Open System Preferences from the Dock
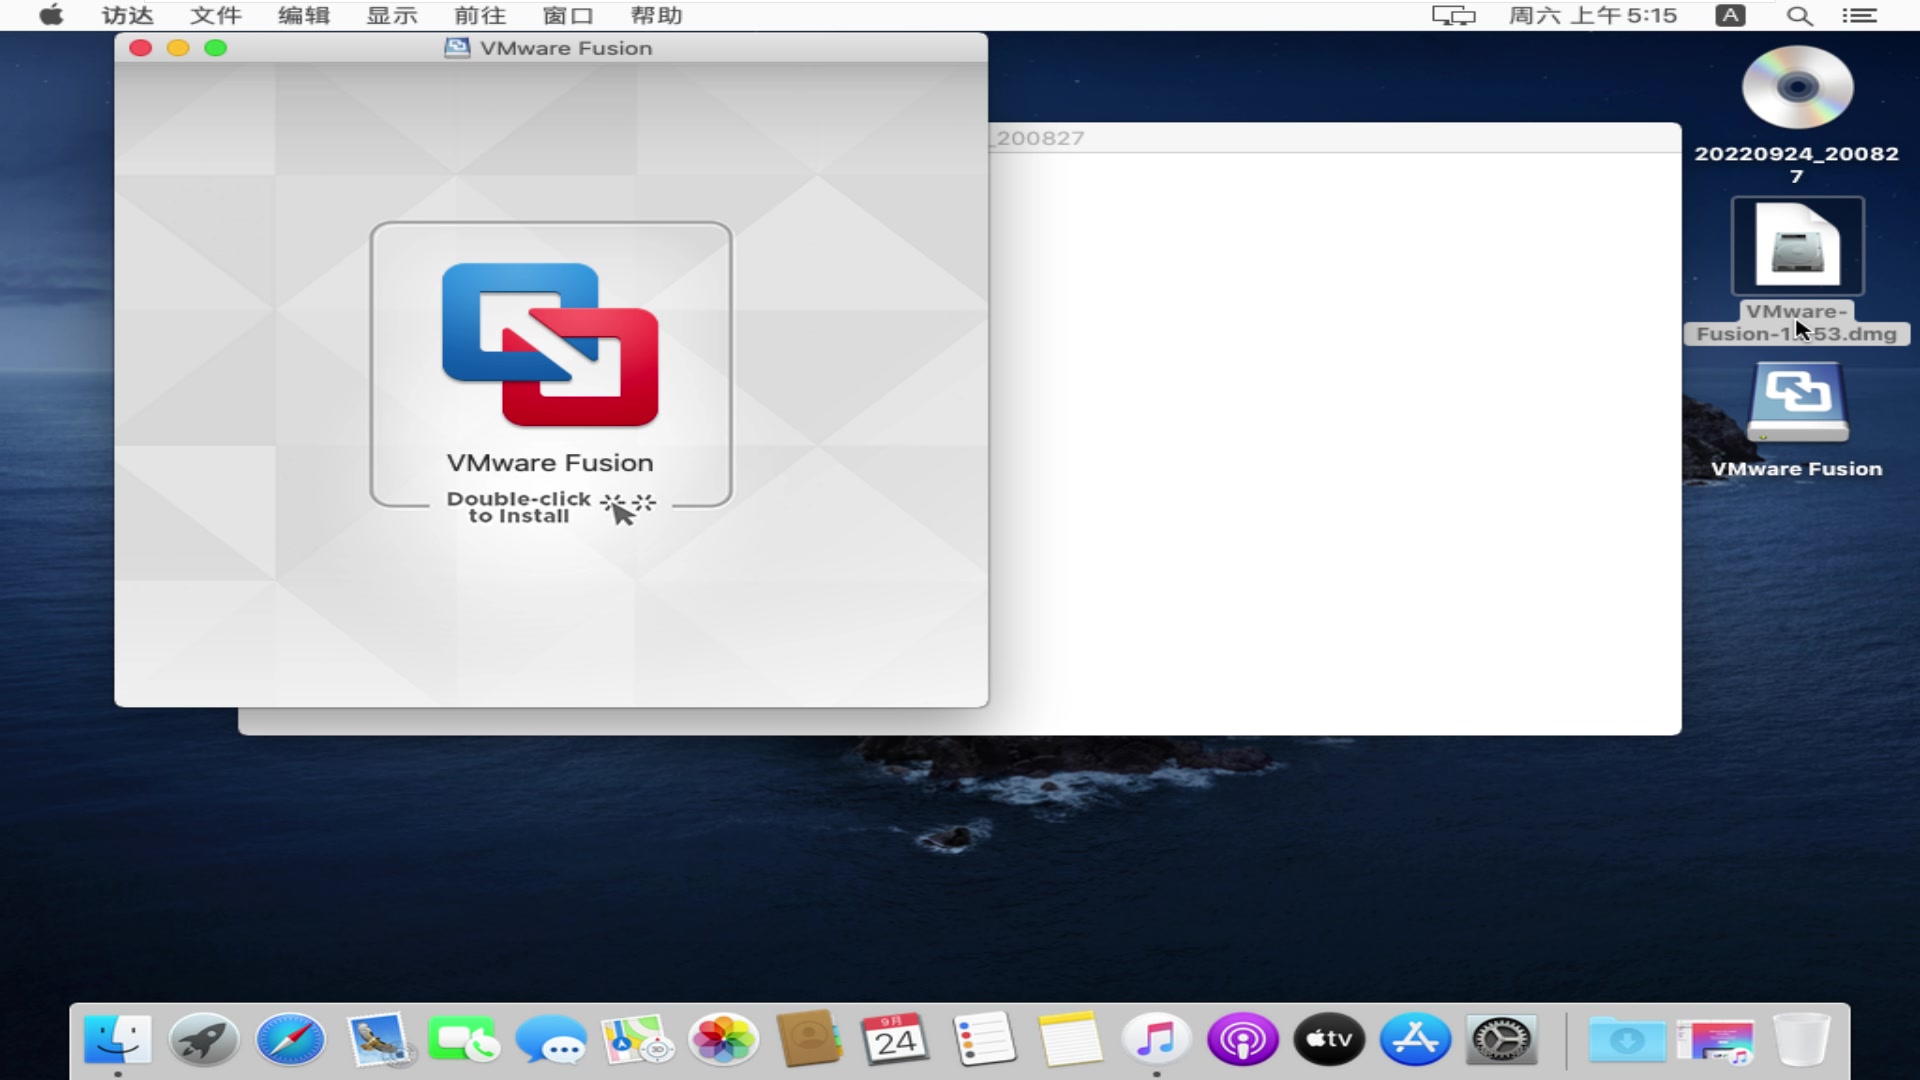This screenshot has width=1920, height=1080. point(1499,1039)
